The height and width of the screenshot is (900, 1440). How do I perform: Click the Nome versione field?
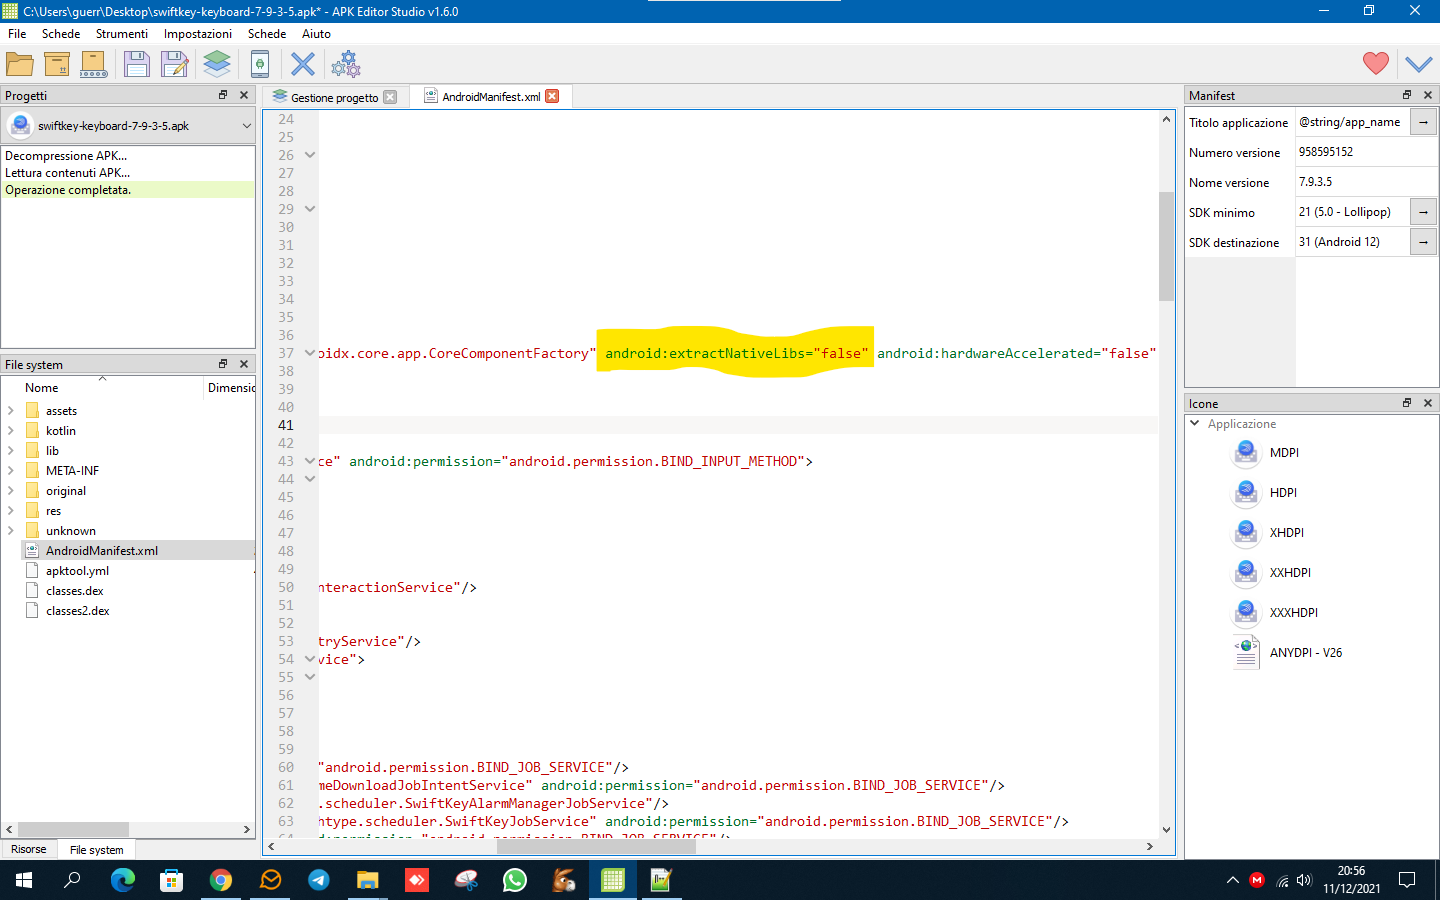click(x=1366, y=182)
